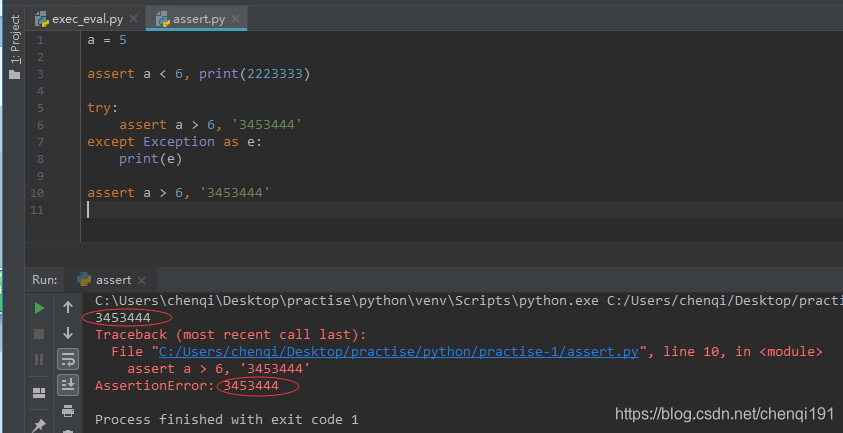
Task: Stop the running process
Action: click(39, 334)
